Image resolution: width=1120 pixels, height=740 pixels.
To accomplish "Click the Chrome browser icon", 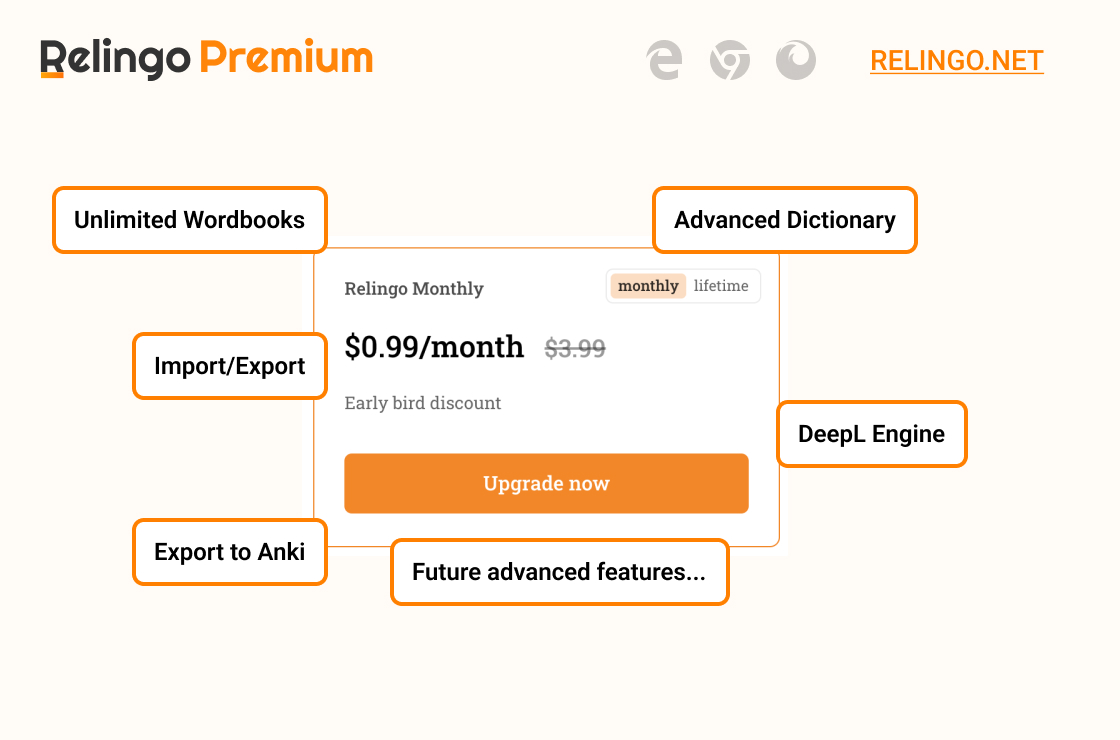I will tap(729, 60).
